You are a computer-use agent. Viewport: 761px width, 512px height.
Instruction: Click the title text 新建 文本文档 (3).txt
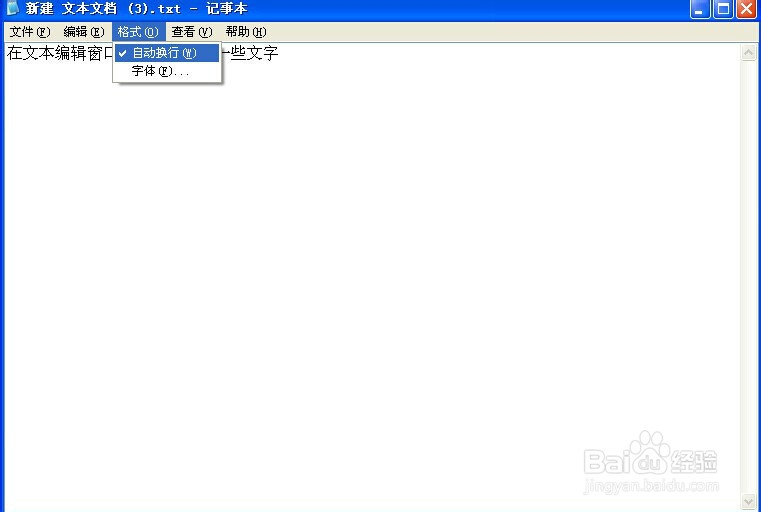[103, 9]
